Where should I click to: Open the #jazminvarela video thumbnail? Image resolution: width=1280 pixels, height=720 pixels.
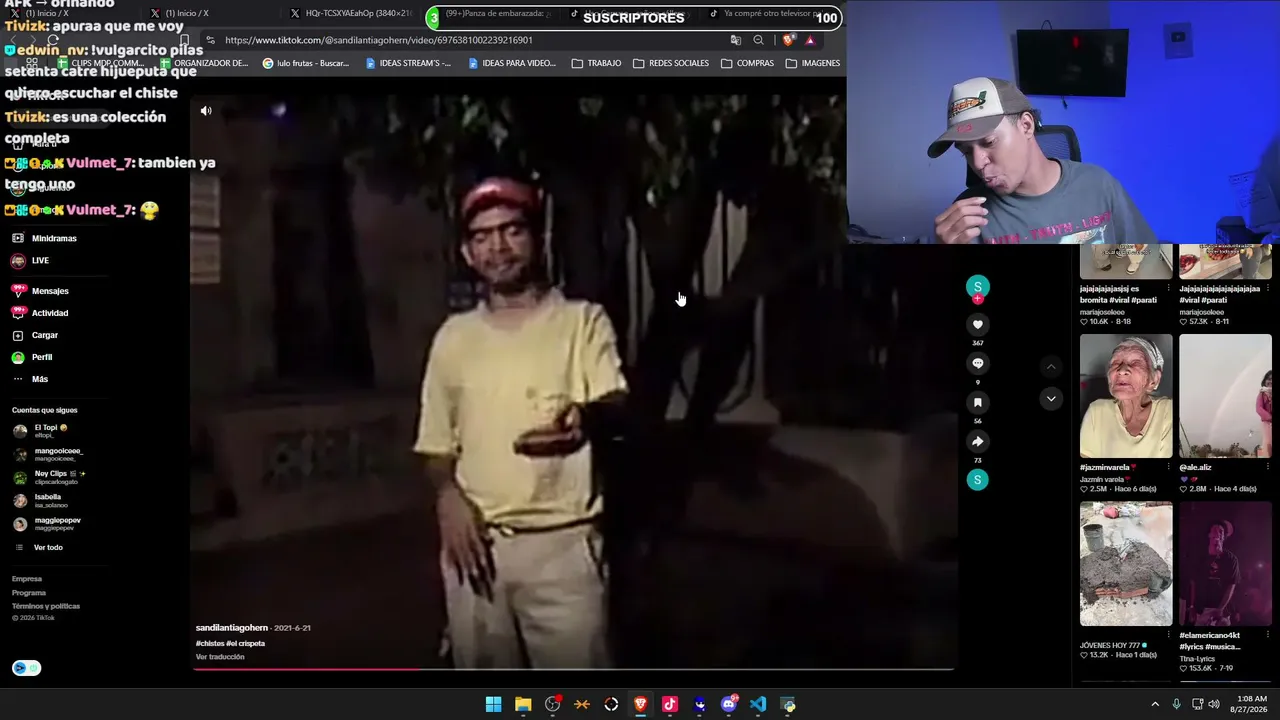click(1126, 396)
